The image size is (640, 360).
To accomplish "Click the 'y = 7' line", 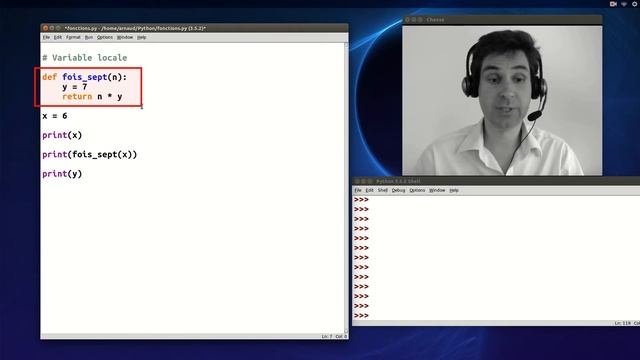I will [x=75, y=87].
